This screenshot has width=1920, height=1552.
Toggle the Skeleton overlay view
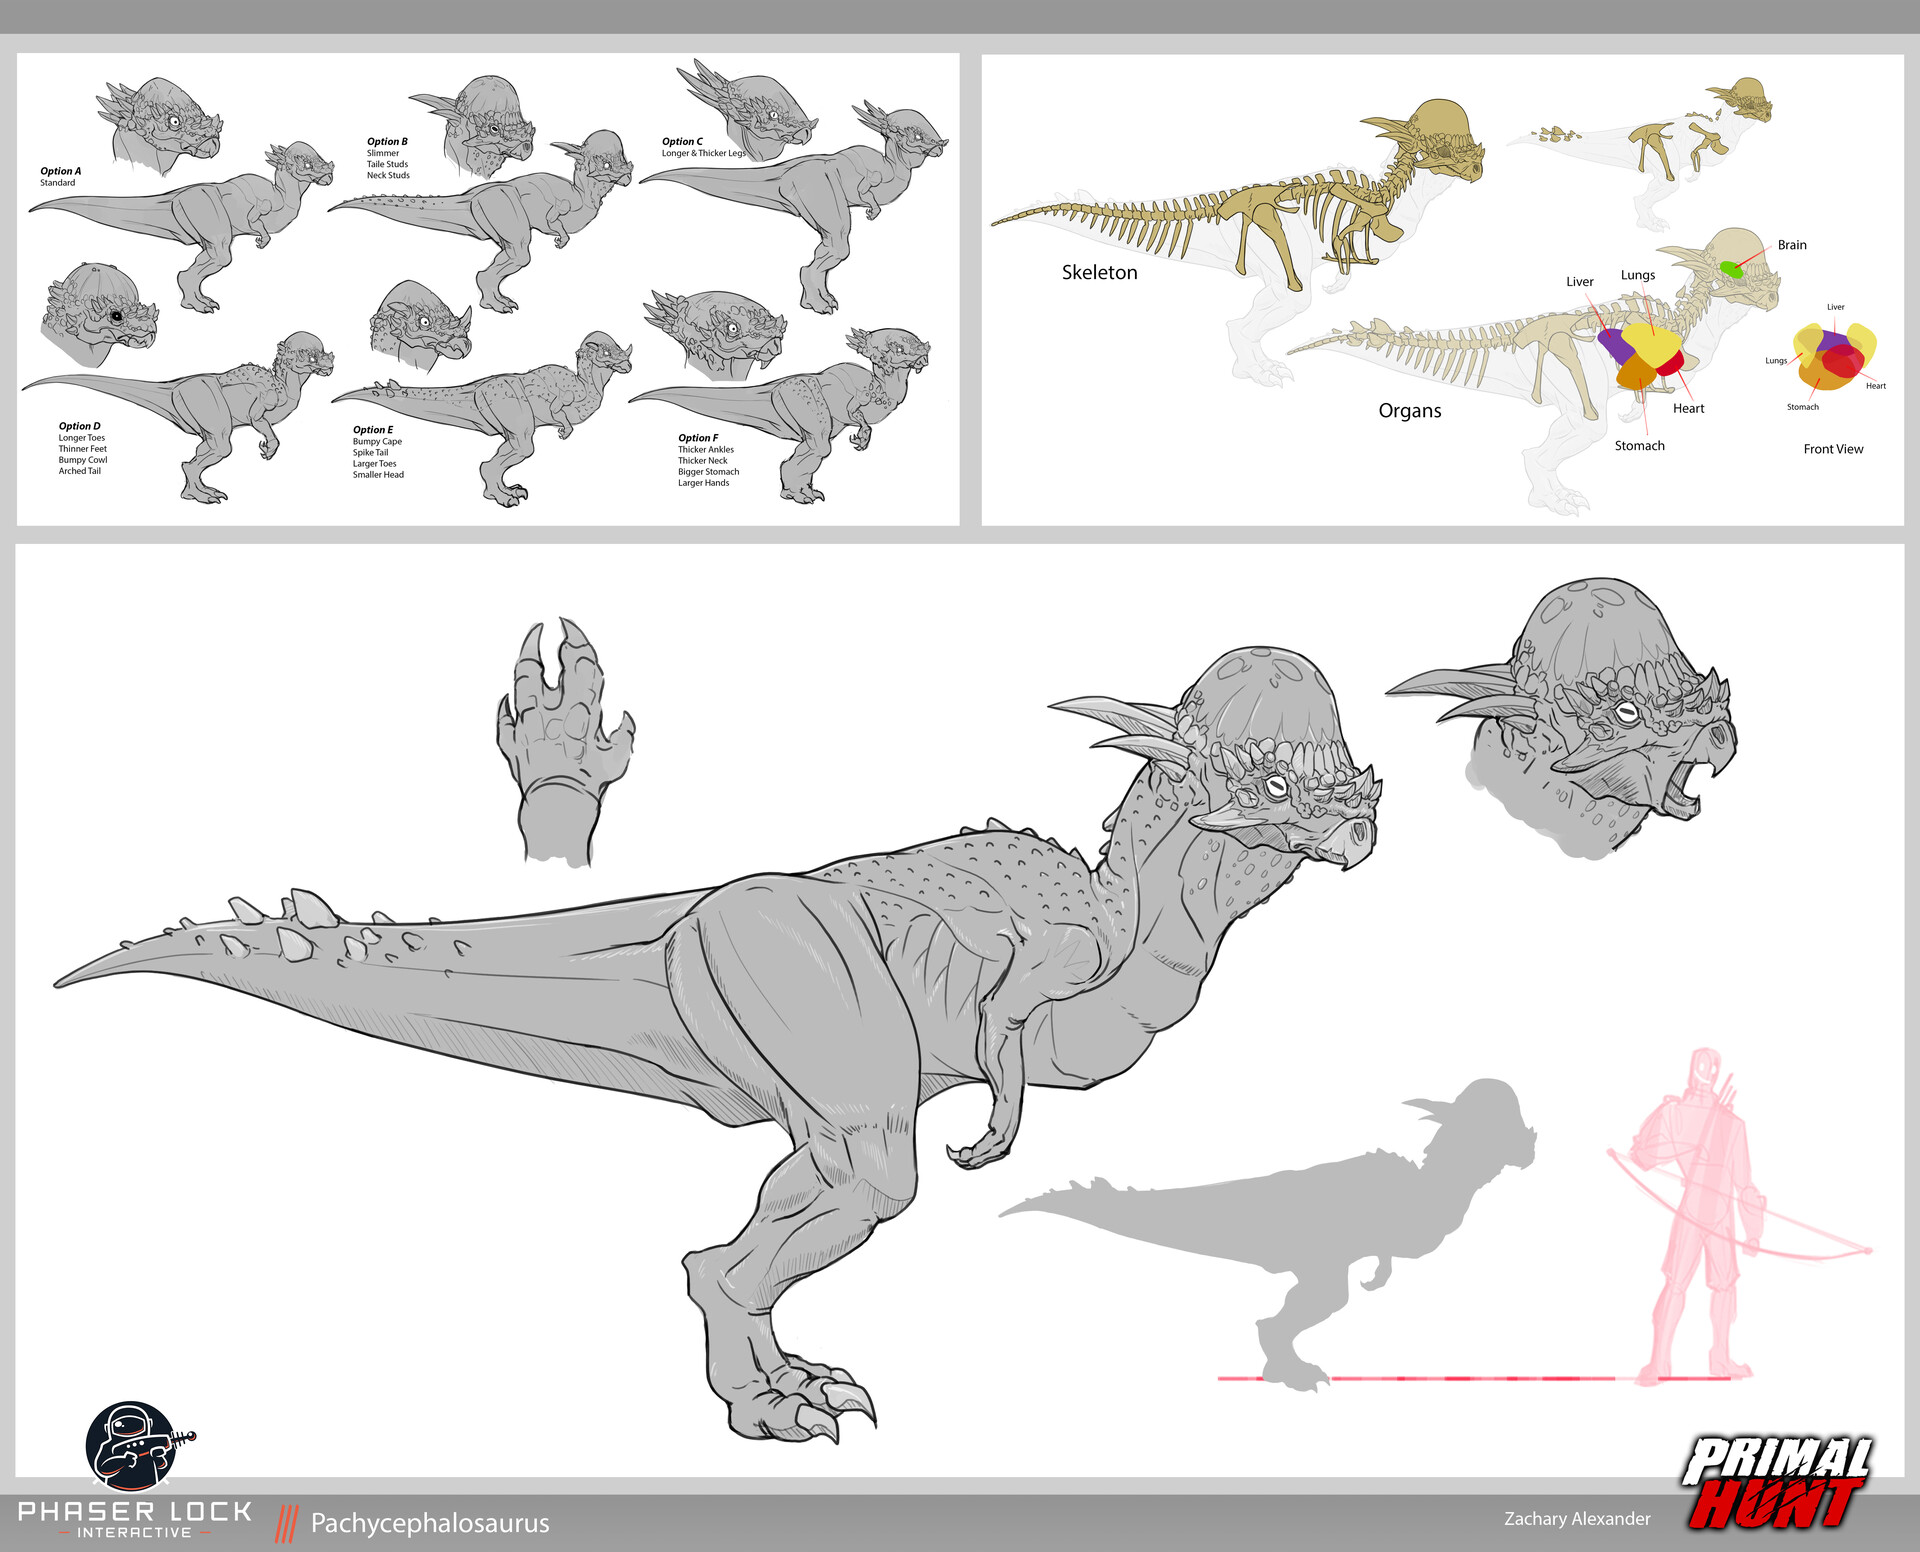click(x=1100, y=271)
